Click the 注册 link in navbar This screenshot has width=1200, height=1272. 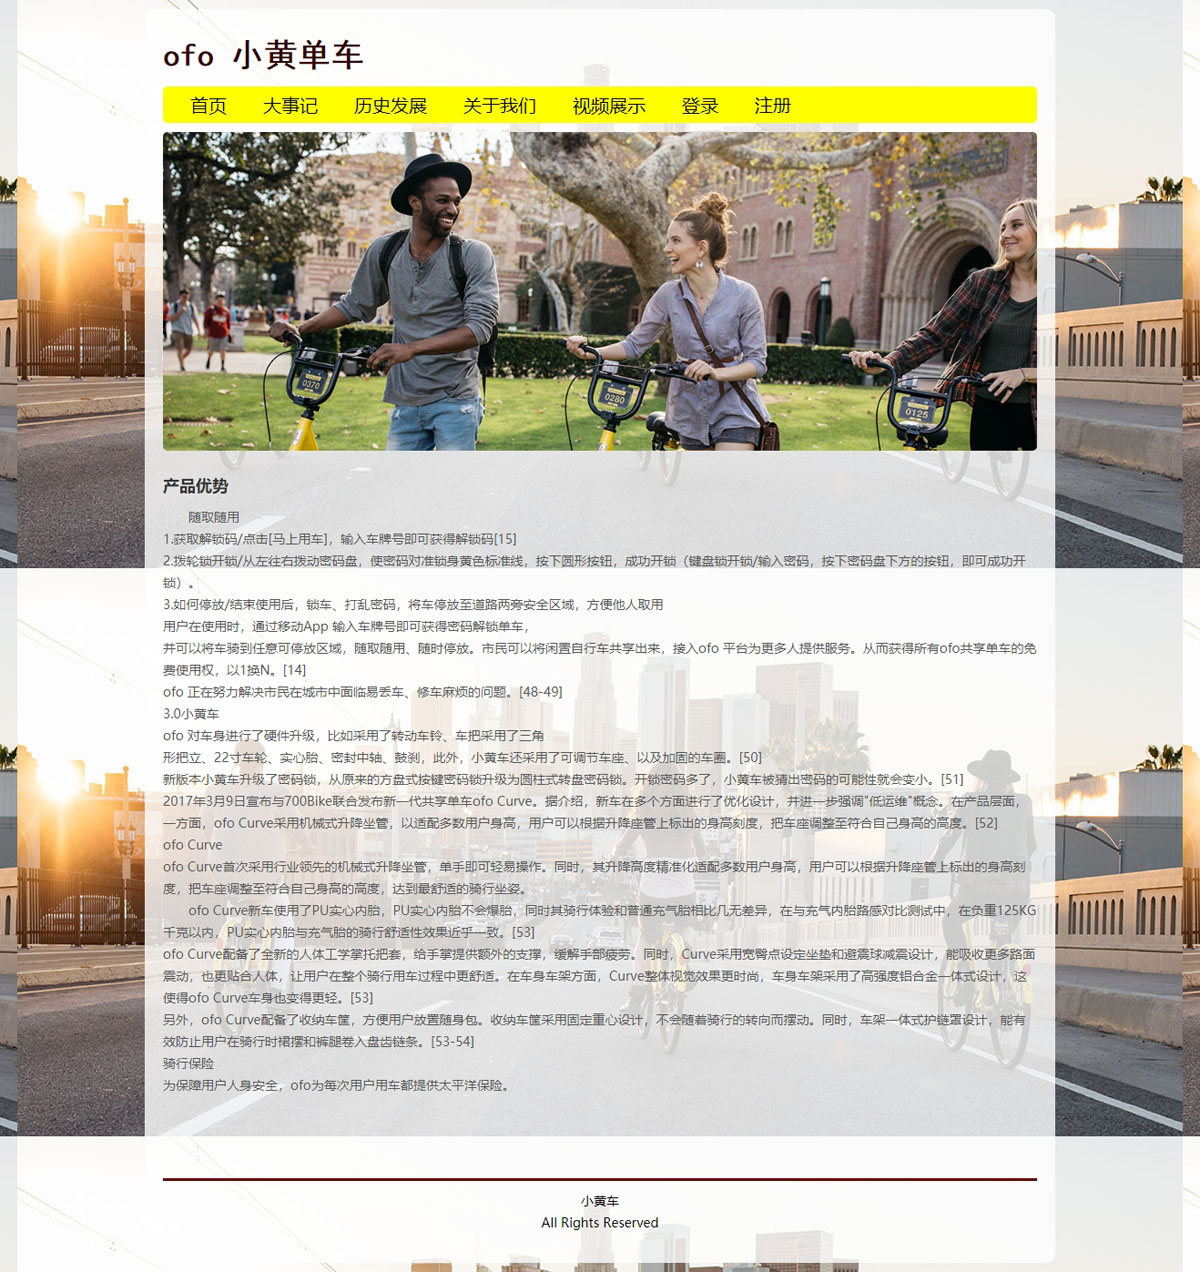point(772,106)
